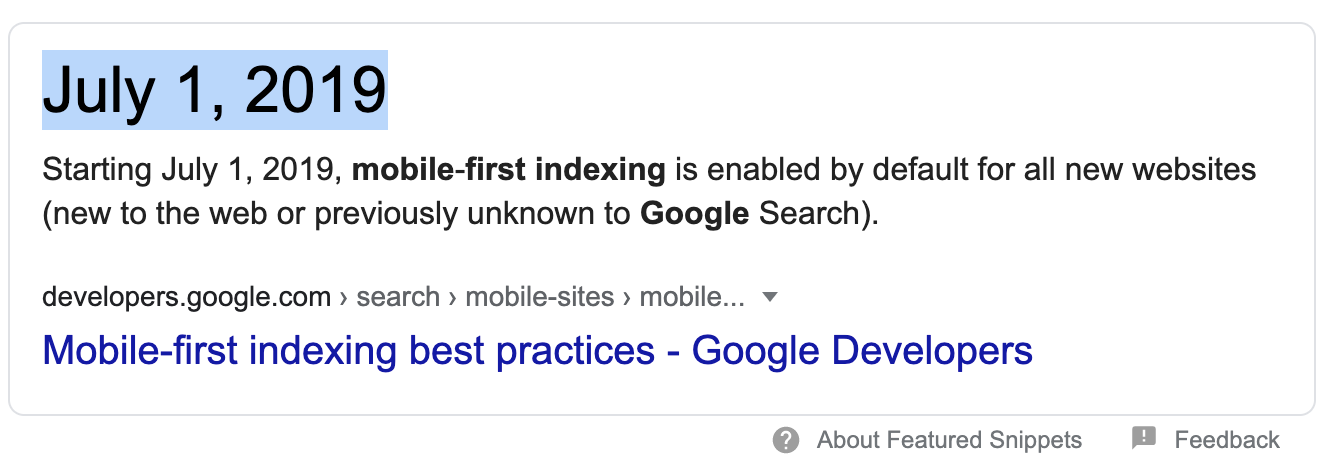Expand the dropdown arrow beside the URL breadcrumb

(x=769, y=297)
